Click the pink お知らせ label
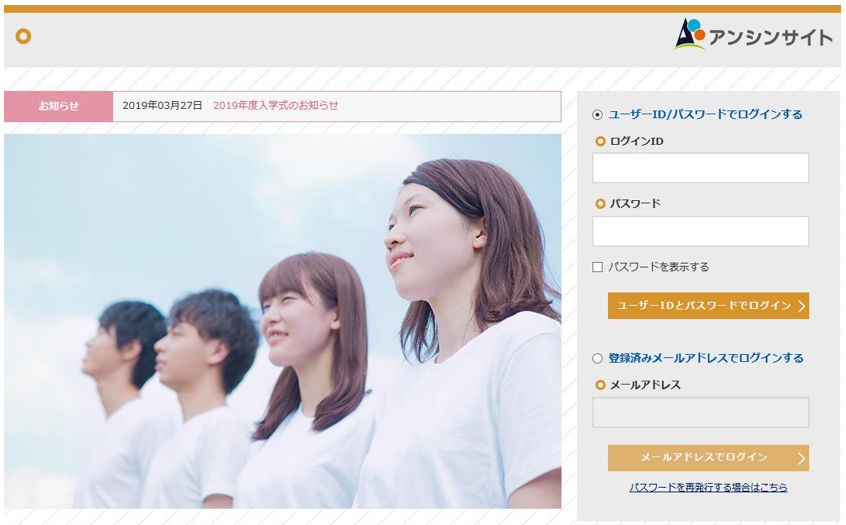This screenshot has width=846, height=525. 58,106
